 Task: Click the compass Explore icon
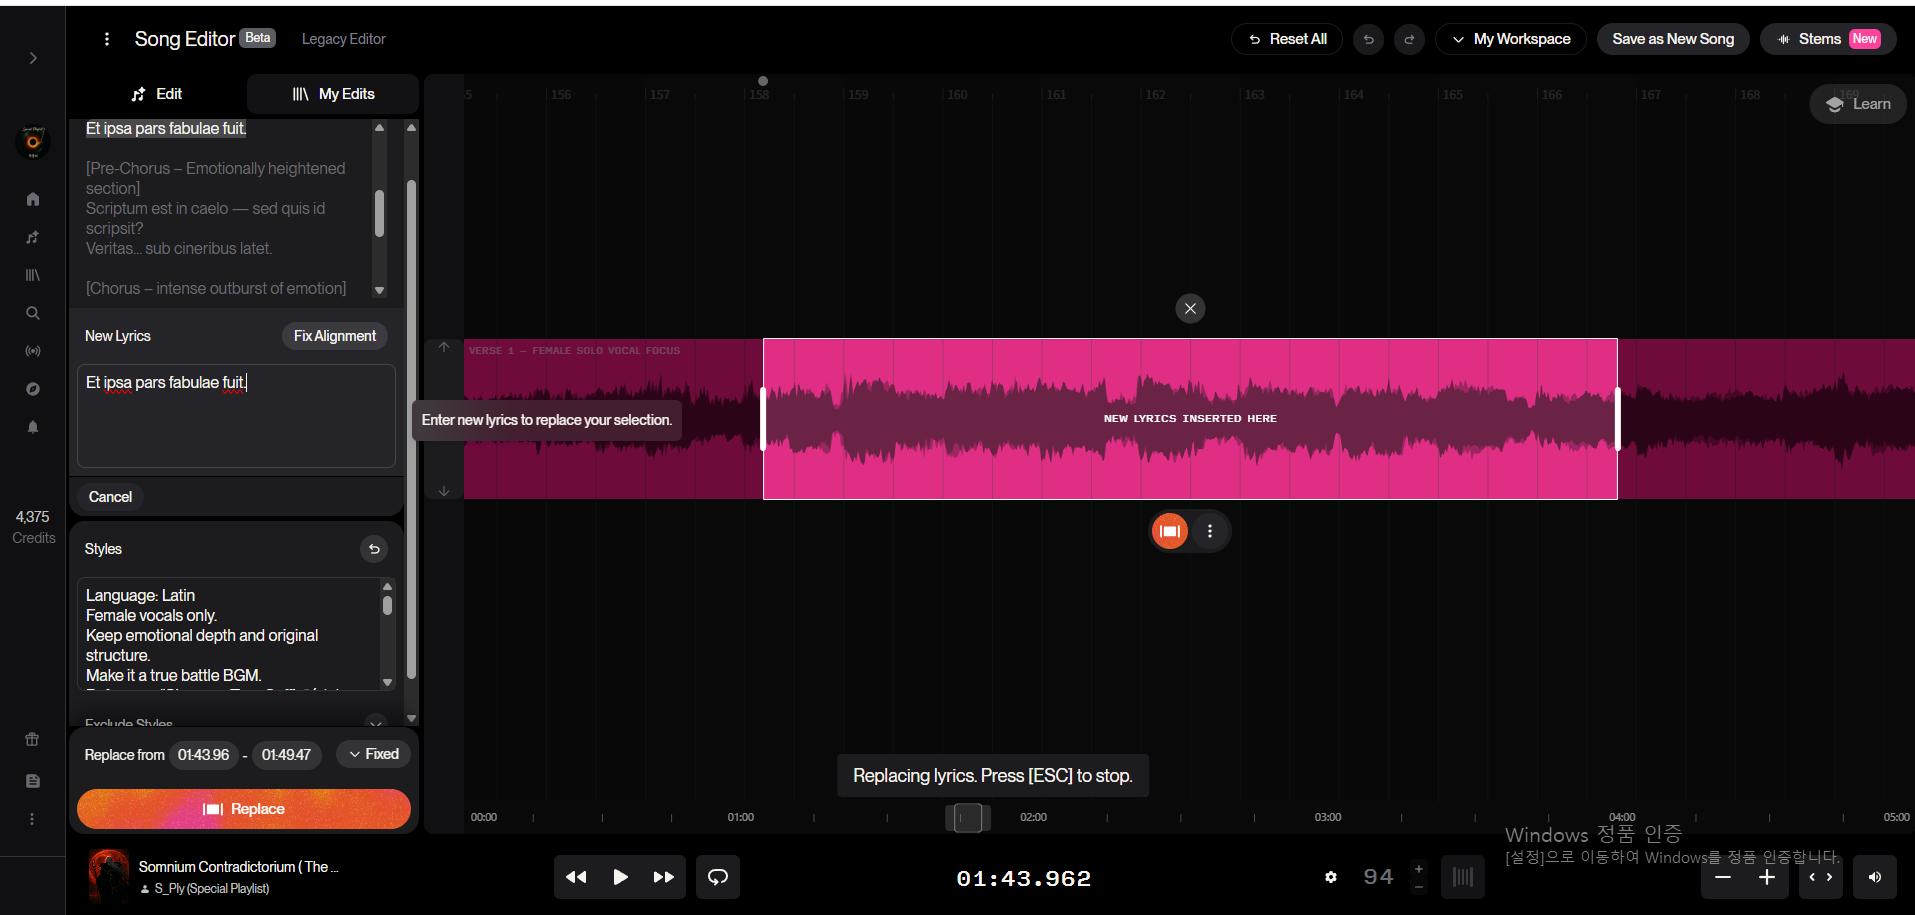pyautogui.click(x=33, y=389)
